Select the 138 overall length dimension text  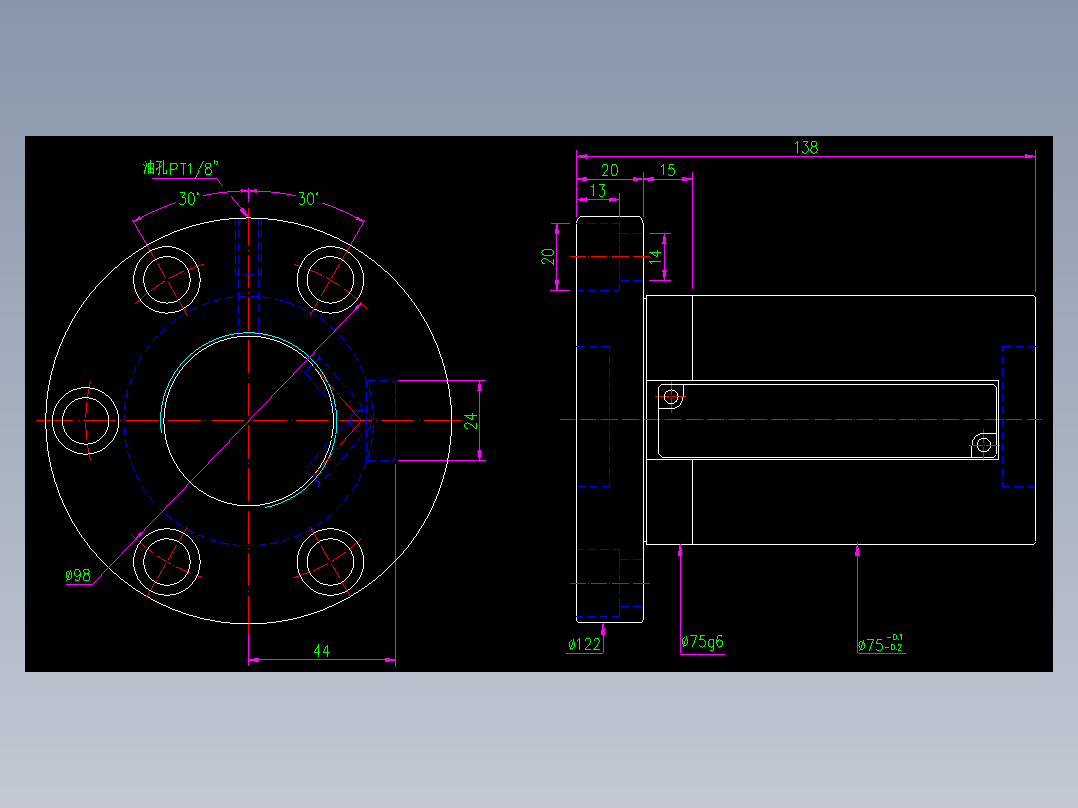point(806,147)
